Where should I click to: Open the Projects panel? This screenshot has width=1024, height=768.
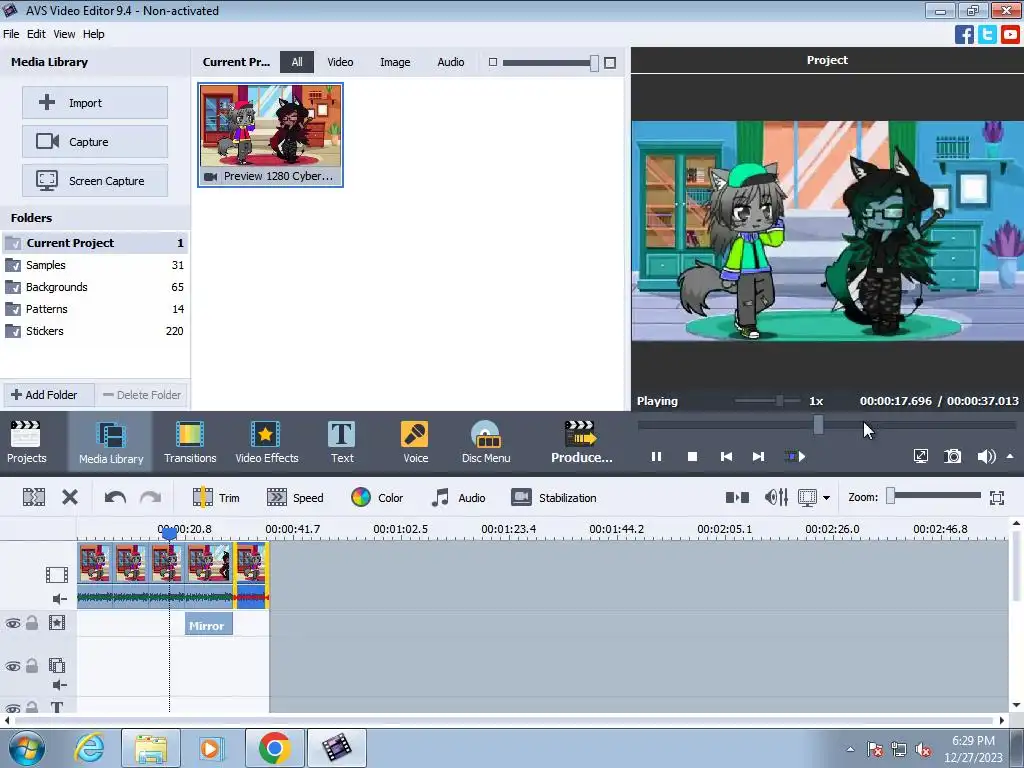click(x=26, y=442)
